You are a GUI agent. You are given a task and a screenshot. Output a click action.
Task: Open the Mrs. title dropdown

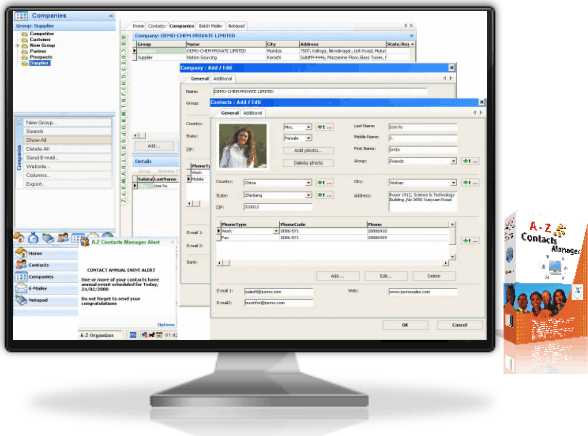tap(308, 127)
